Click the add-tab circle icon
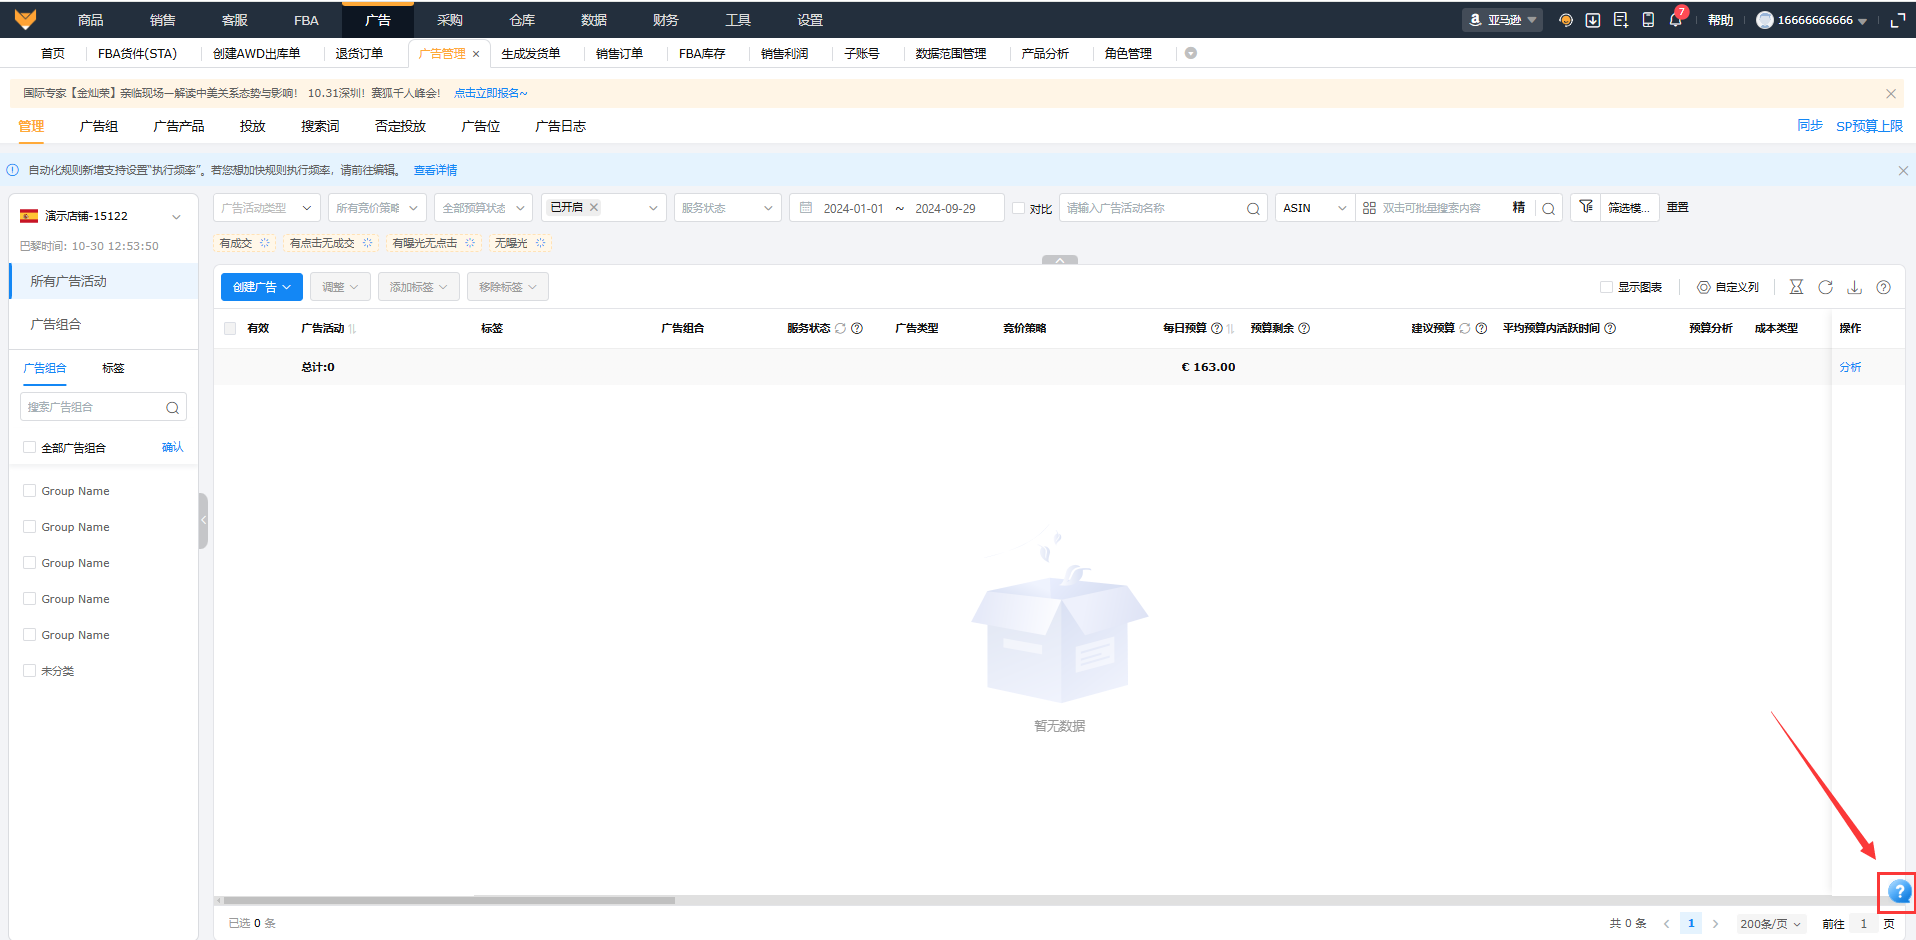The height and width of the screenshot is (940, 1916). tap(1191, 53)
